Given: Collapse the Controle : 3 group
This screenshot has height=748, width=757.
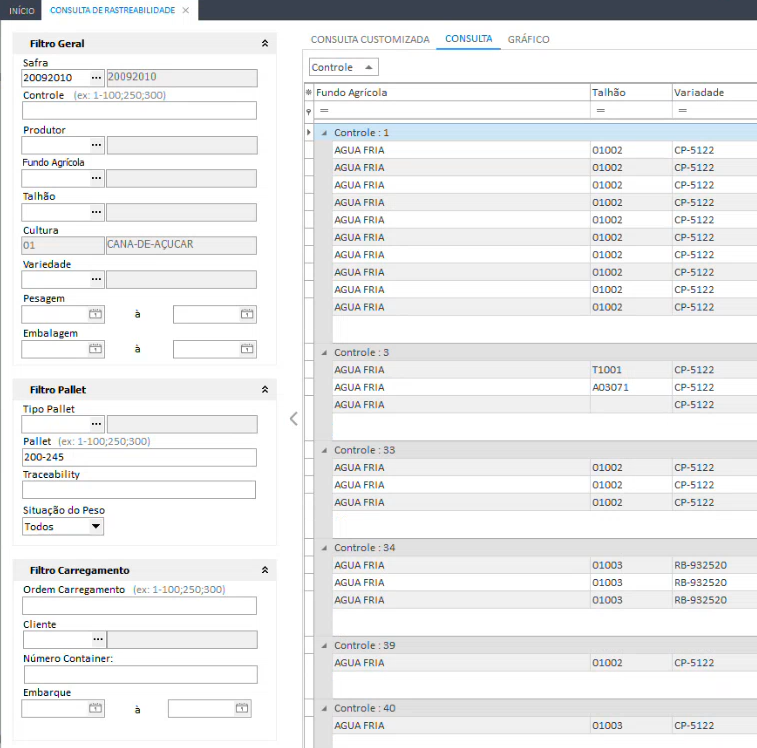Looking at the screenshot, I should click(x=324, y=353).
